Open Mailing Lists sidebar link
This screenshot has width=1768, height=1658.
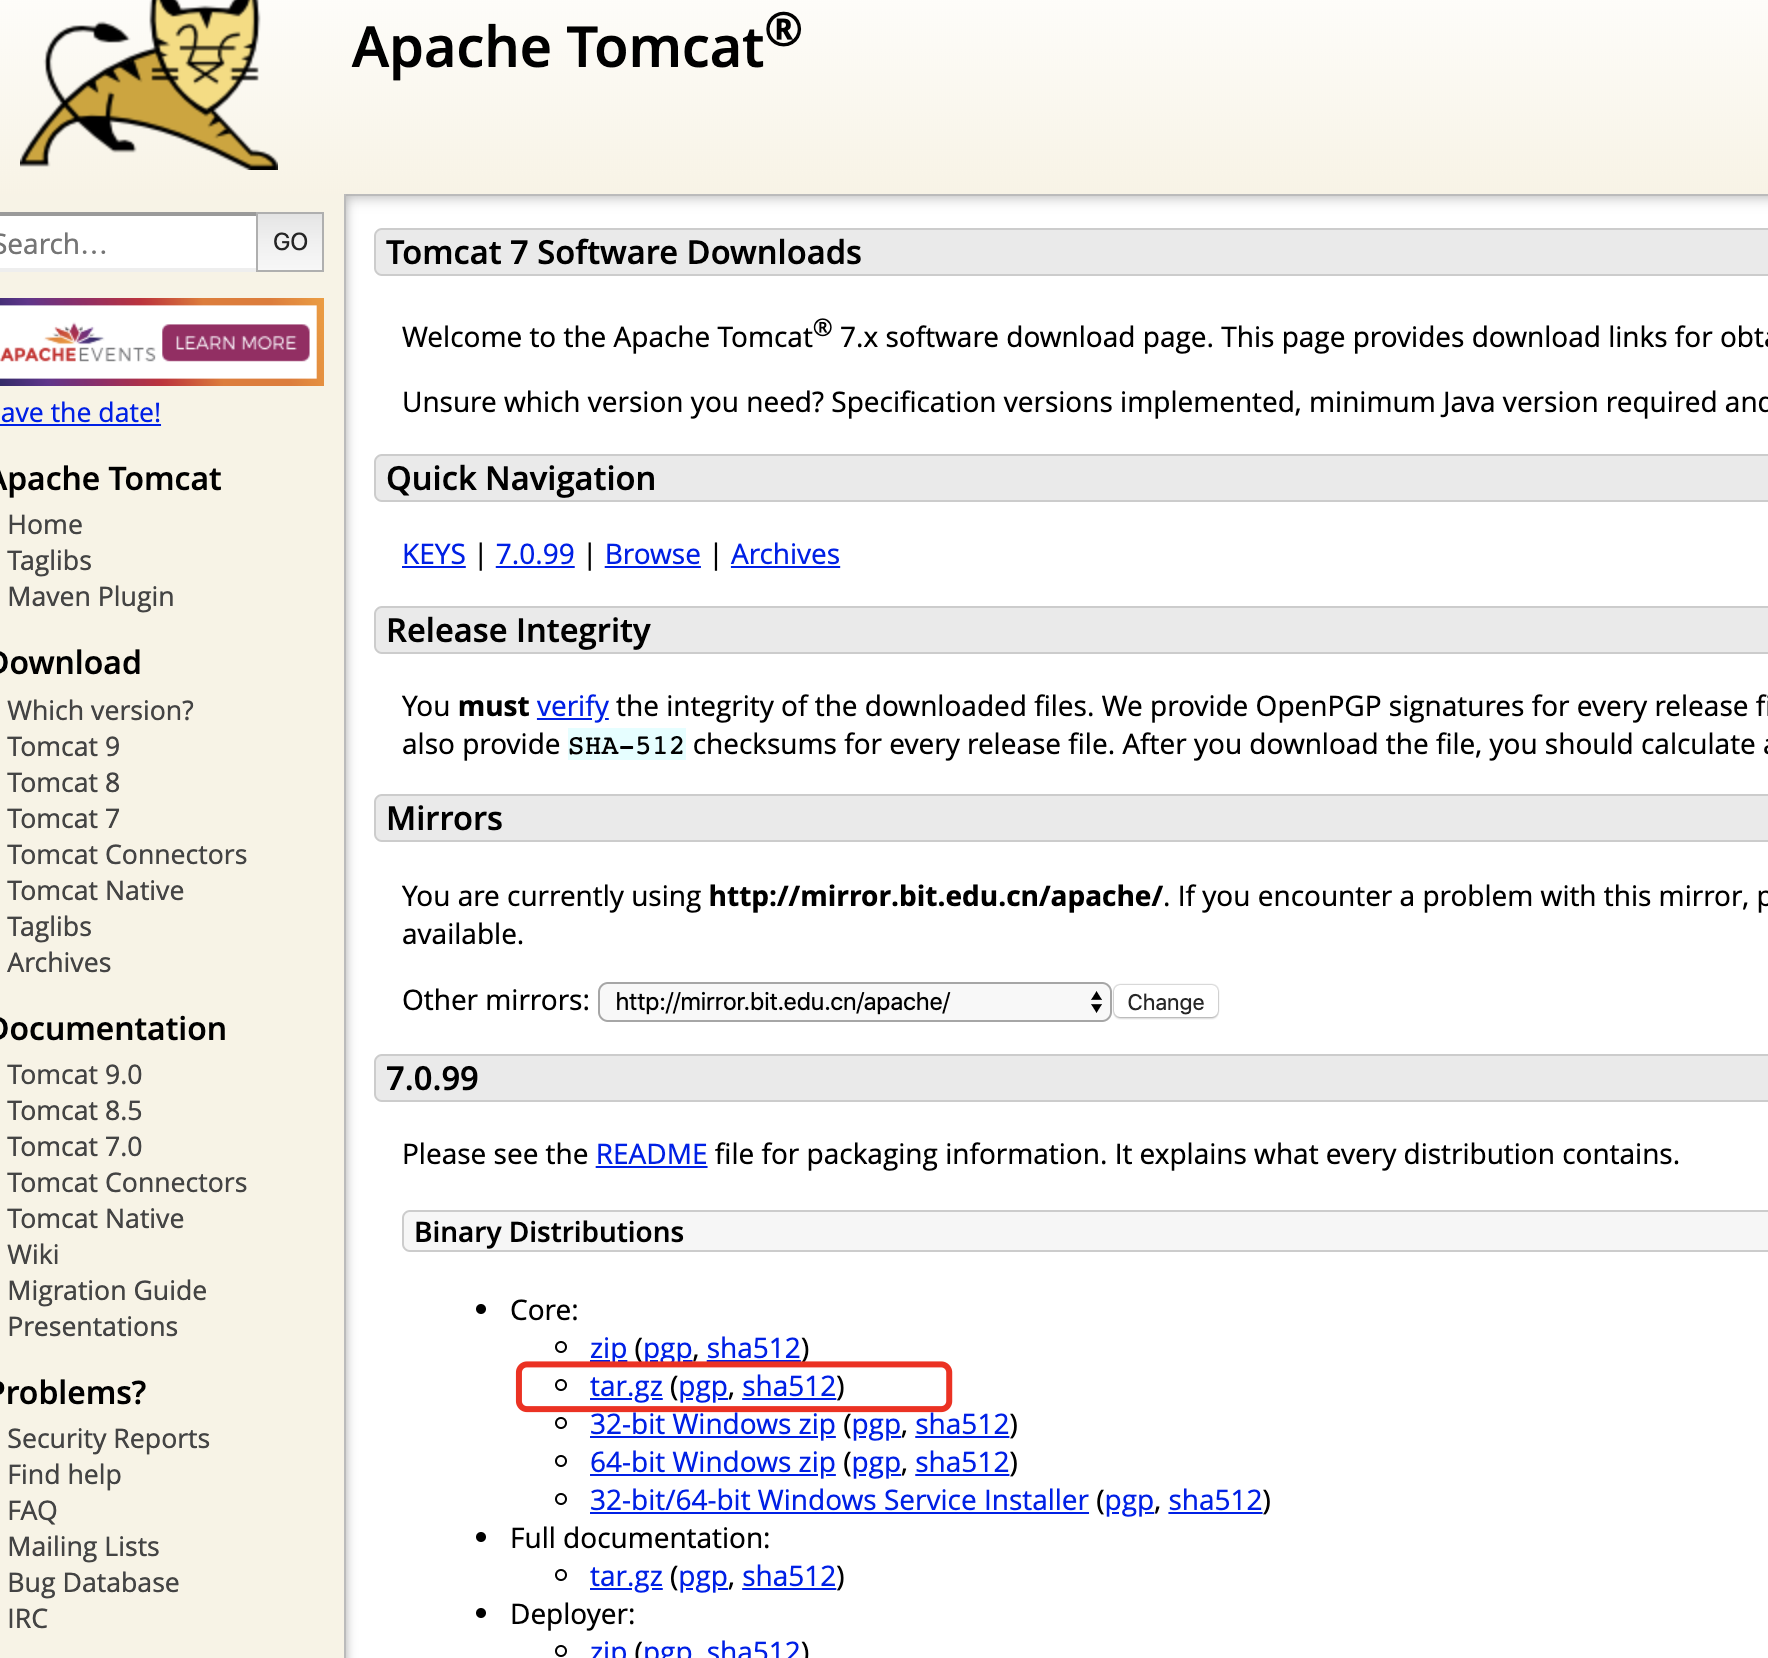(x=83, y=1547)
